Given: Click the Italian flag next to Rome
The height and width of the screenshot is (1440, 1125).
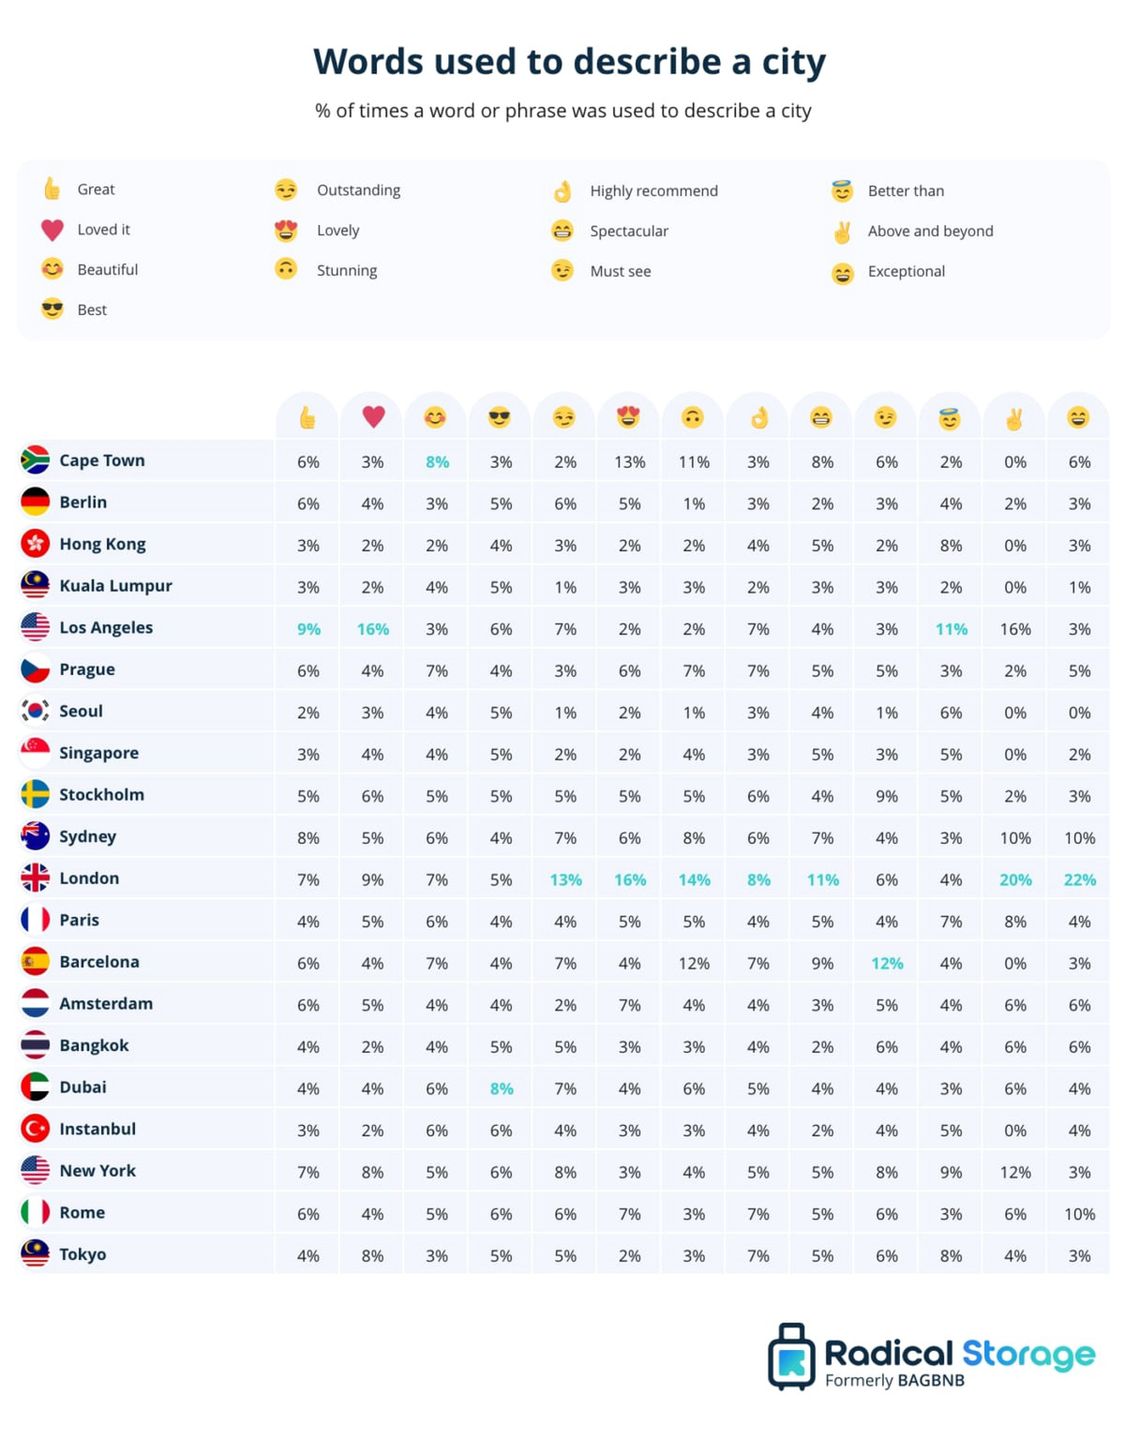Looking at the screenshot, I should pos(35,1212).
